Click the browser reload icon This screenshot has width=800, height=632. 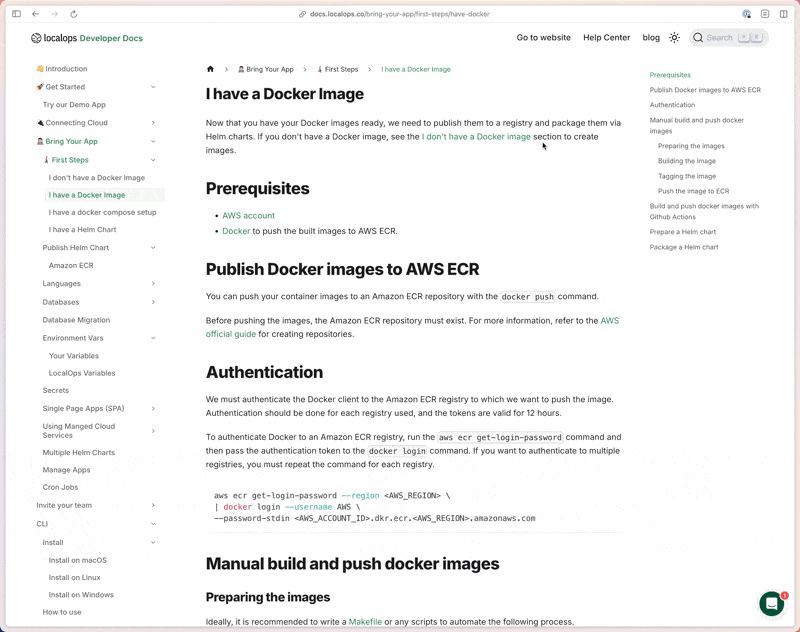click(73, 14)
